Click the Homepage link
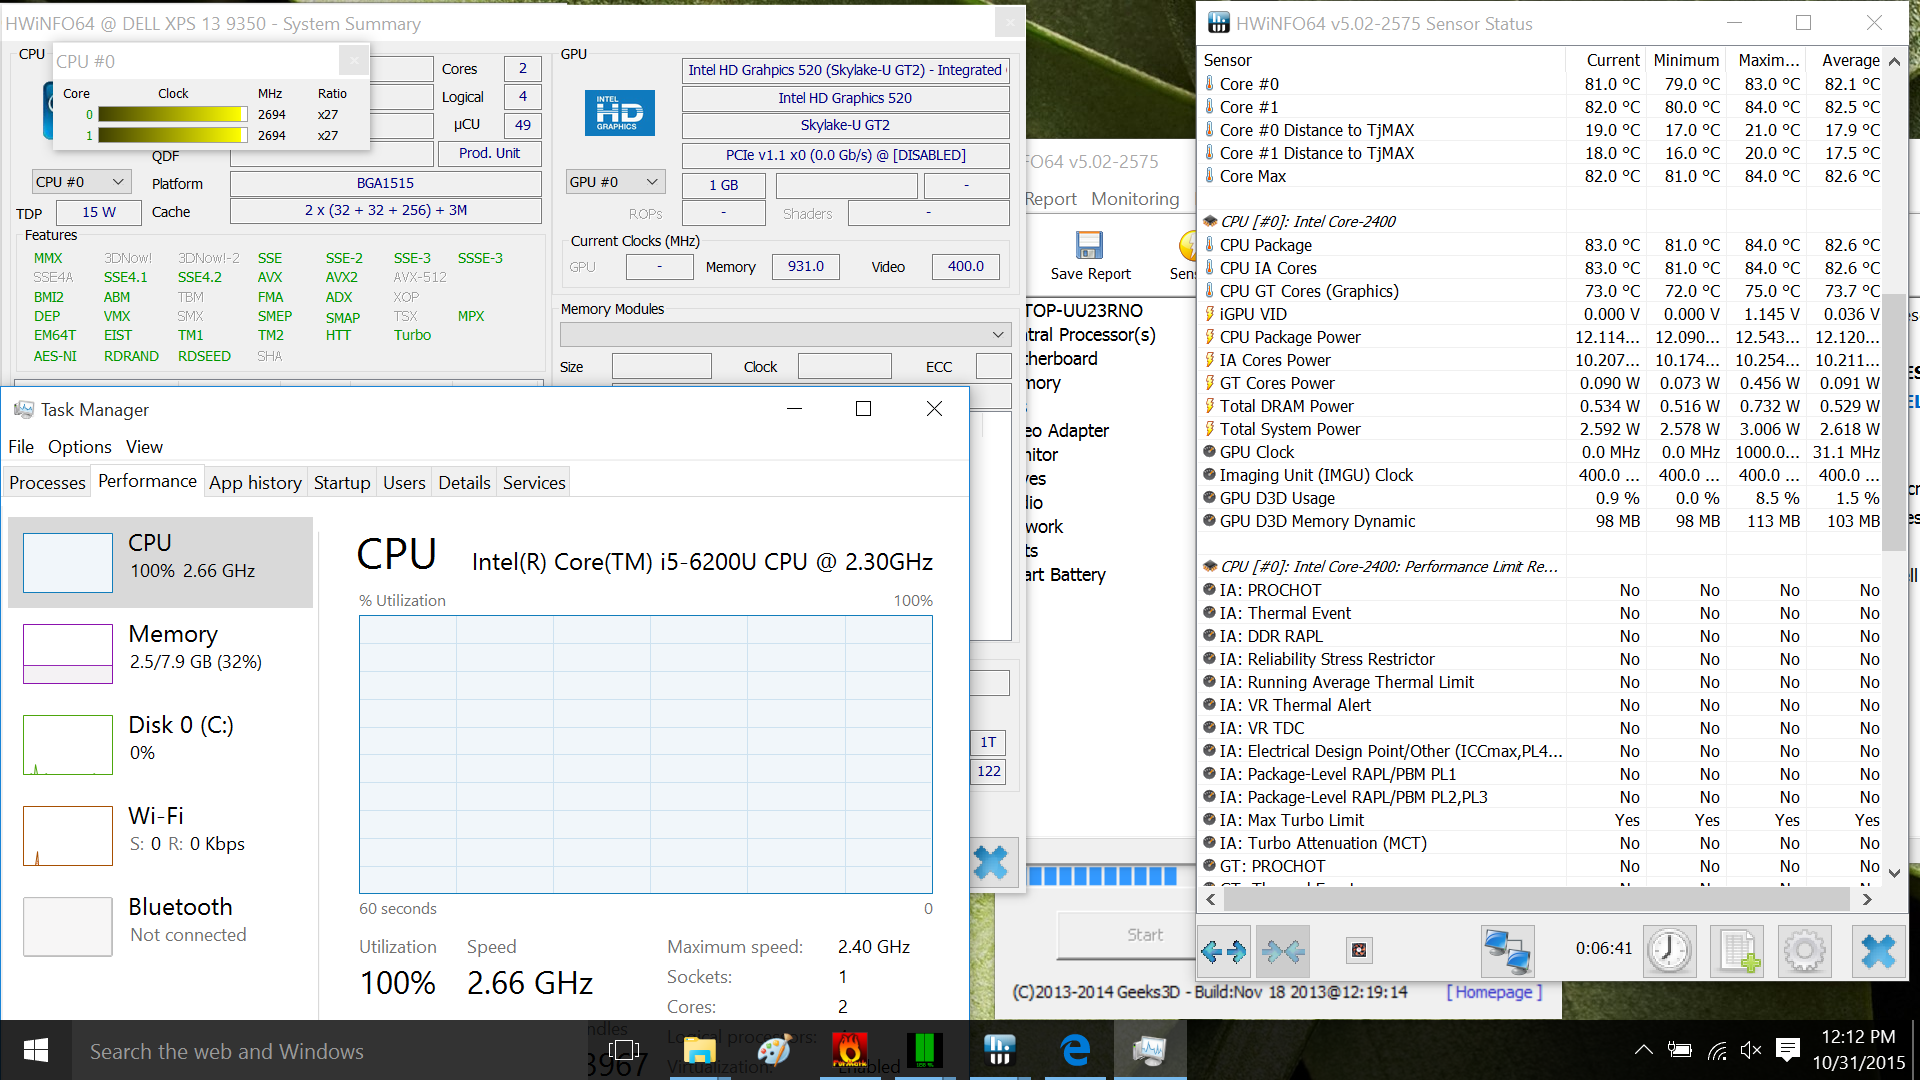Viewport: 1920px width, 1080px height. [1494, 992]
